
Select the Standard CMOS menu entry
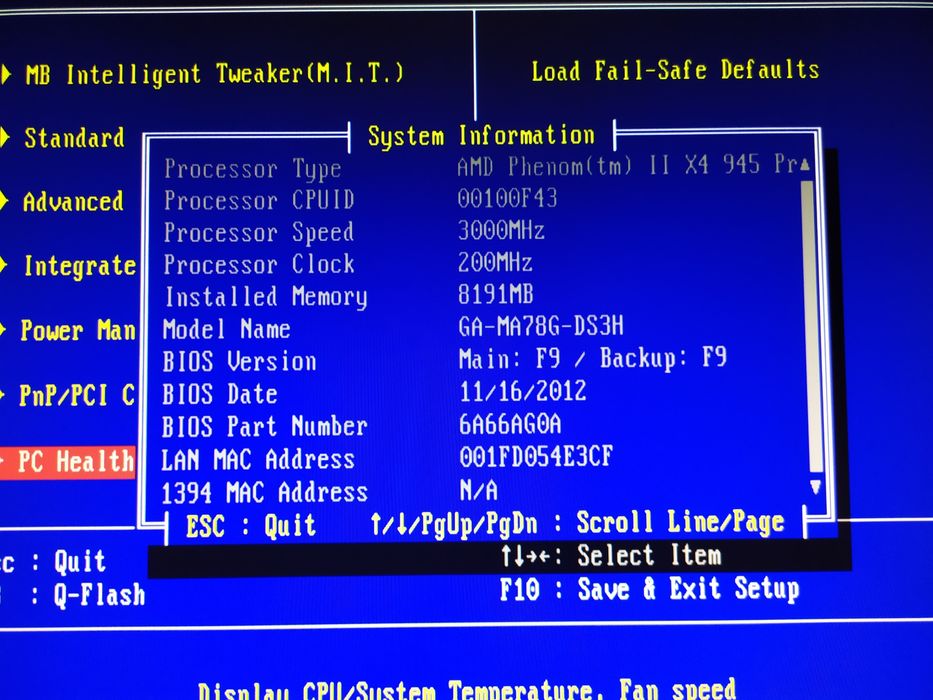point(74,138)
